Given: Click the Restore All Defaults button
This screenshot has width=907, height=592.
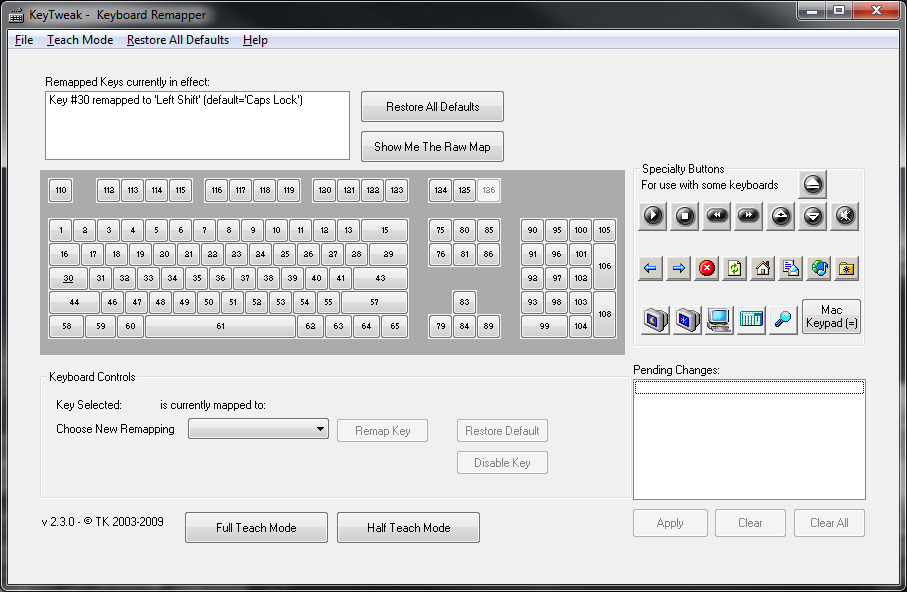Looking at the screenshot, I should tap(432, 106).
